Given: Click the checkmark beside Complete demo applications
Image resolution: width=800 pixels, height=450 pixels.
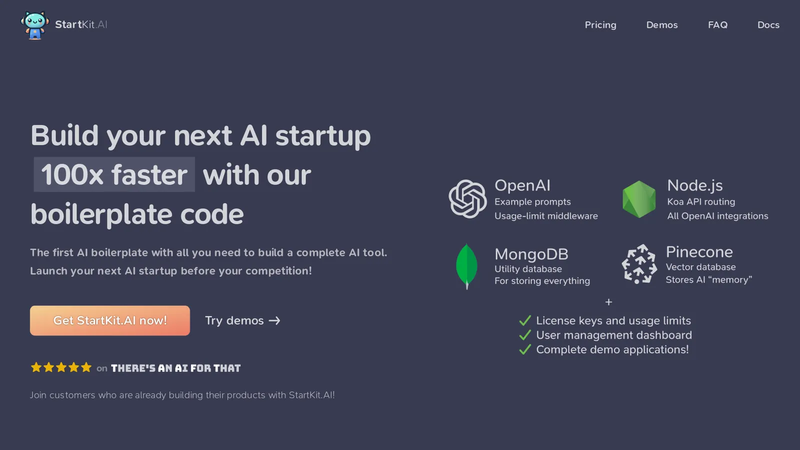Looking at the screenshot, I should point(525,349).
